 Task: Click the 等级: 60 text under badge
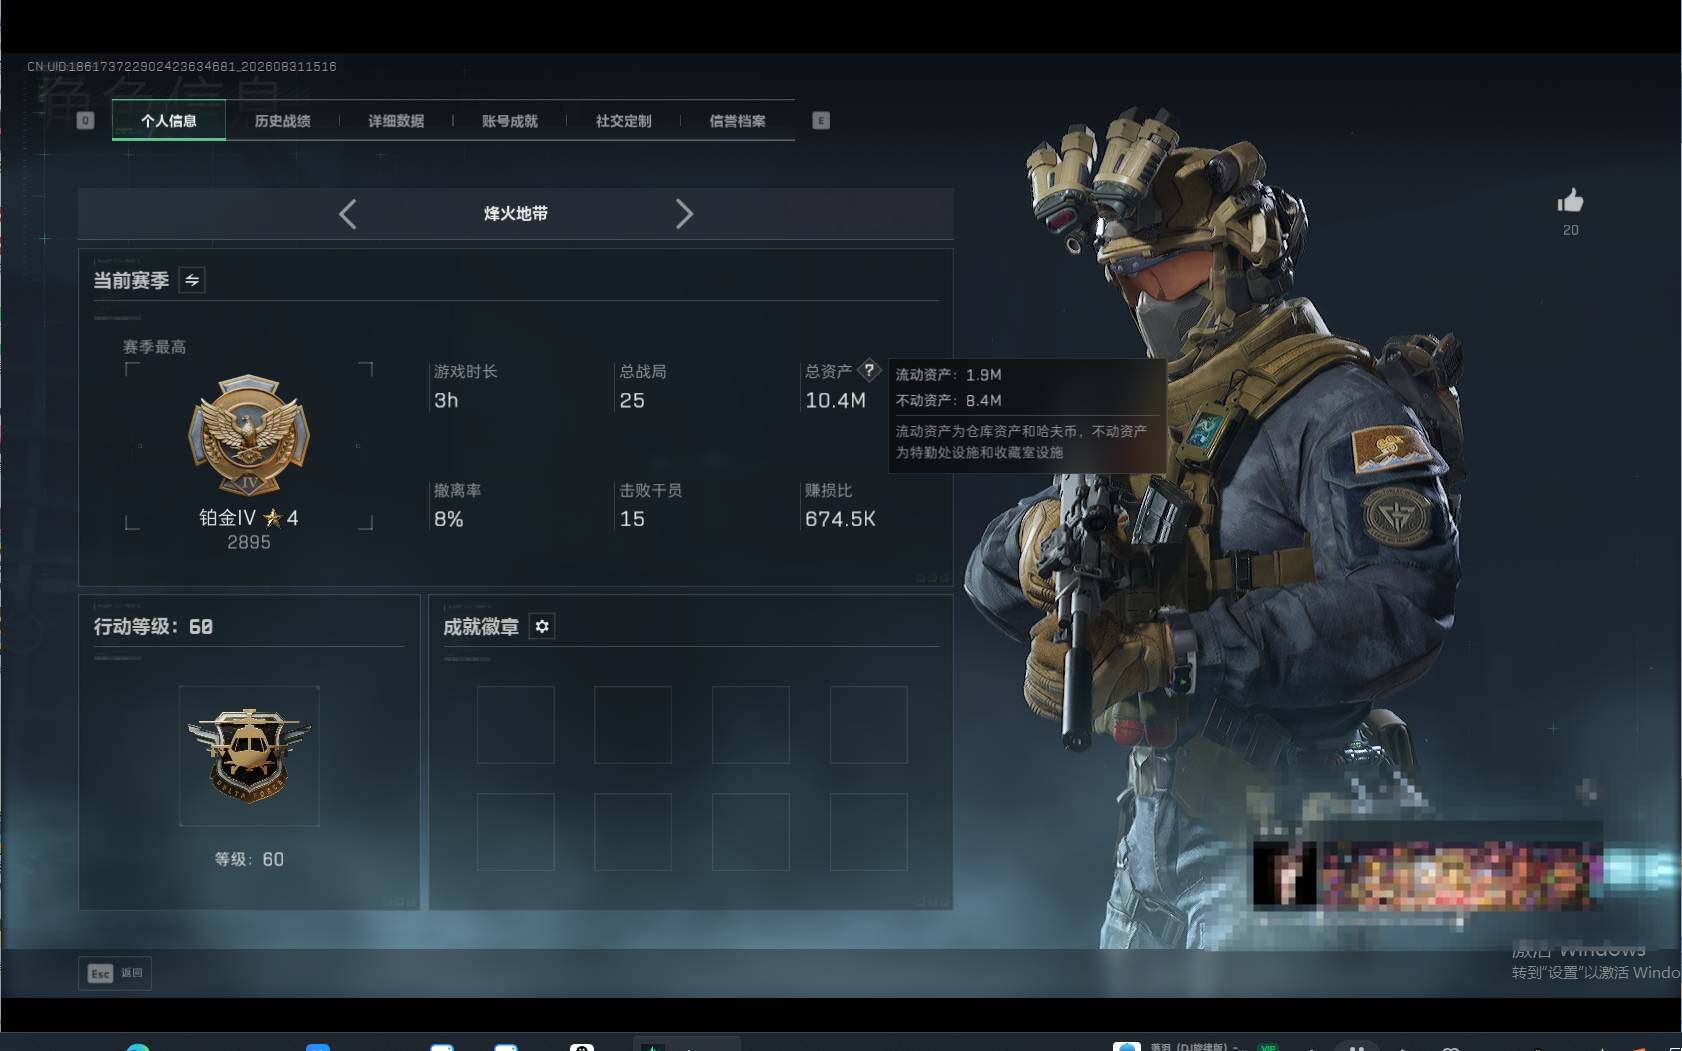[x=249, y=860]
